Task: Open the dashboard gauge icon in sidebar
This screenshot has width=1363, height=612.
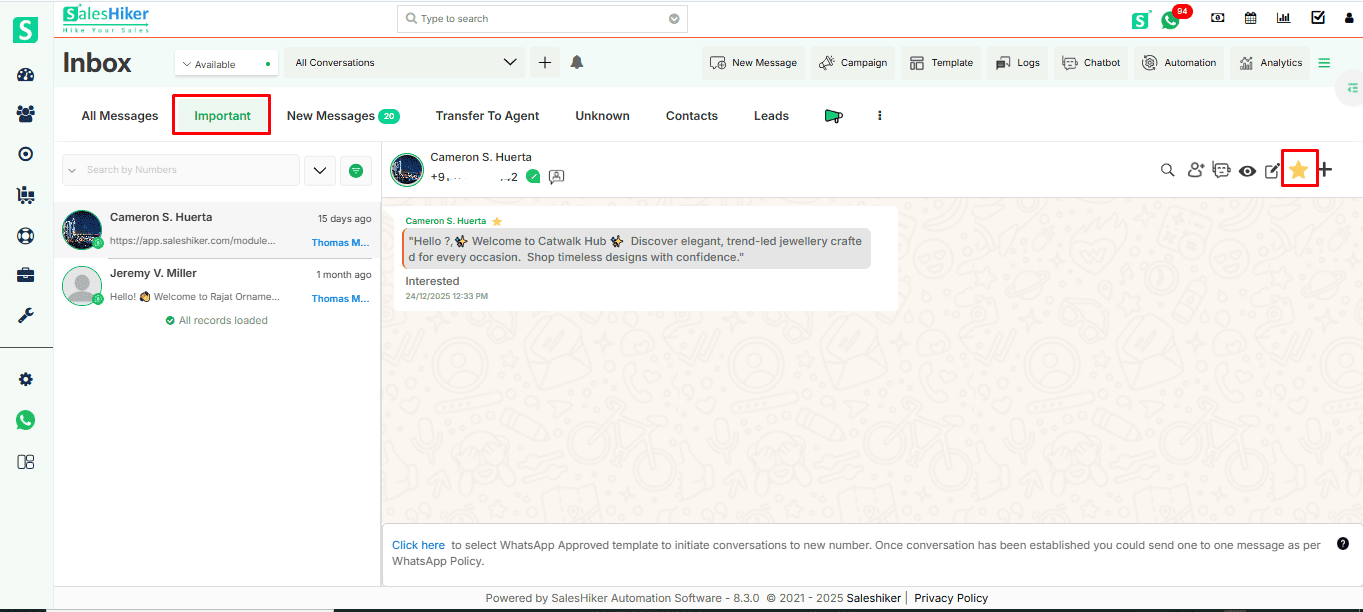Action: [26, 75]
